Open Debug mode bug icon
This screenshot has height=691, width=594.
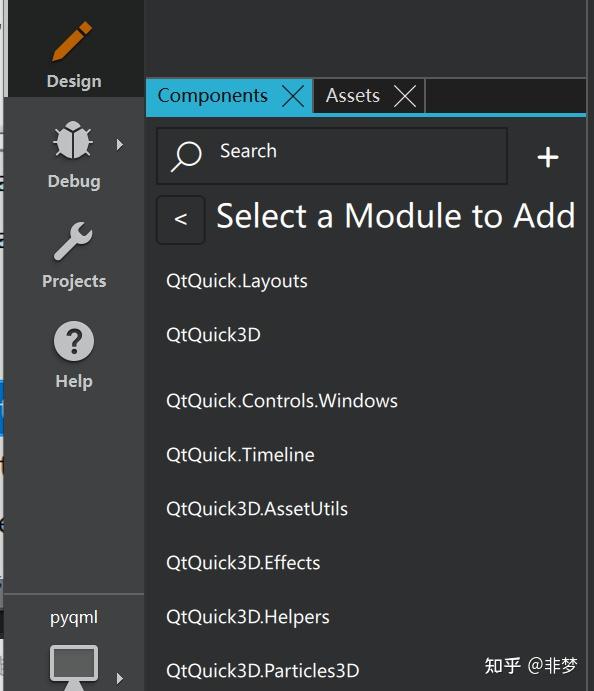coord(73,140)
